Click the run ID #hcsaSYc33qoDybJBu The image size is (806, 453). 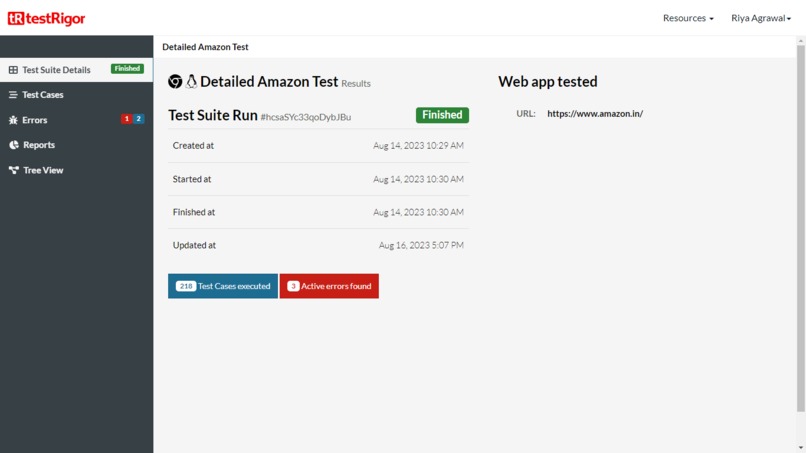click(x=306, y=117)
